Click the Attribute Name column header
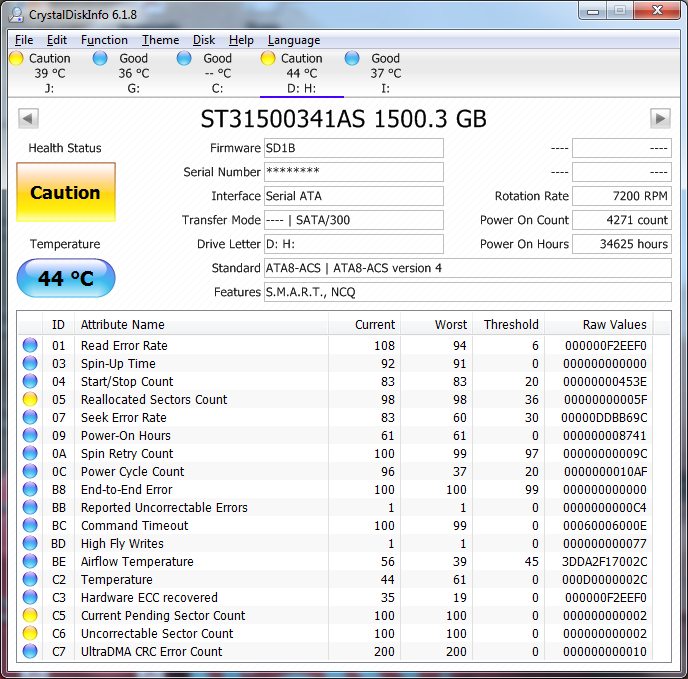Image resolution: width=688 pixels, height=679 pixels. pyautogui.click(x=201, y=324)
